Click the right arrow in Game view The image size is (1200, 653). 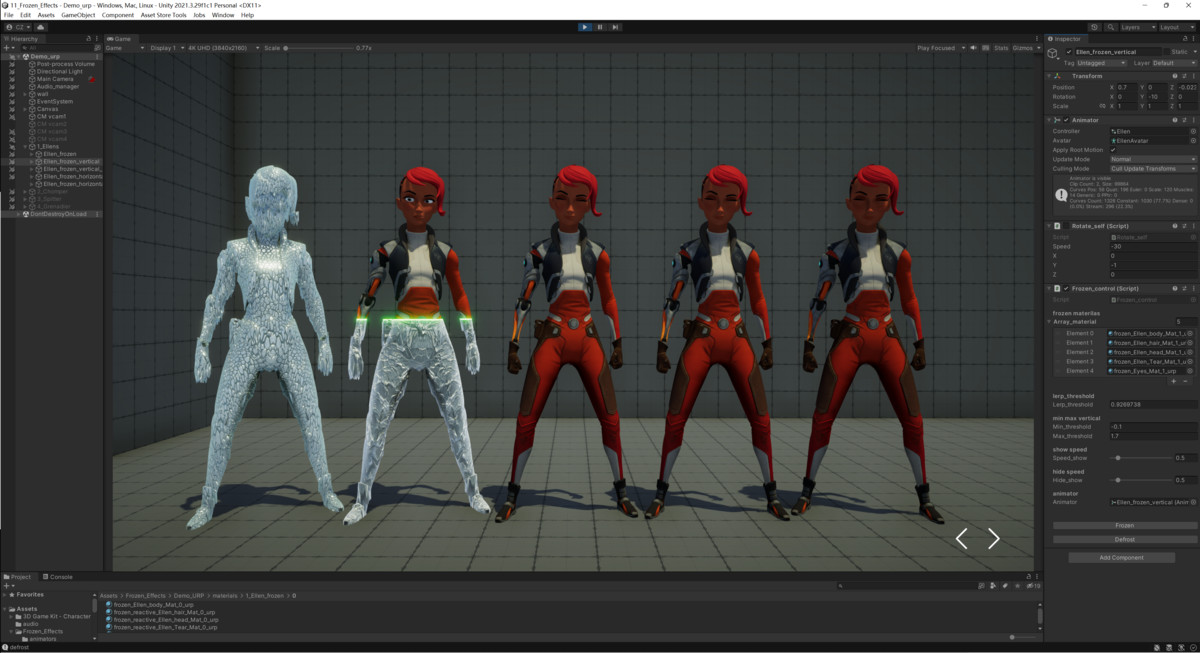point(993,539)
